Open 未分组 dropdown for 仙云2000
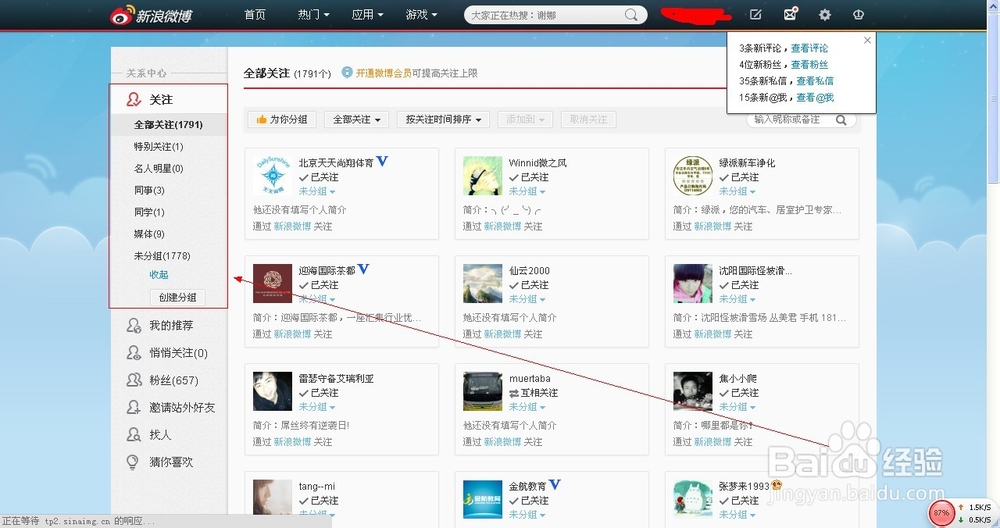Screen dimensions: 1000x528 pyautogui.click(x=527, y=299)
